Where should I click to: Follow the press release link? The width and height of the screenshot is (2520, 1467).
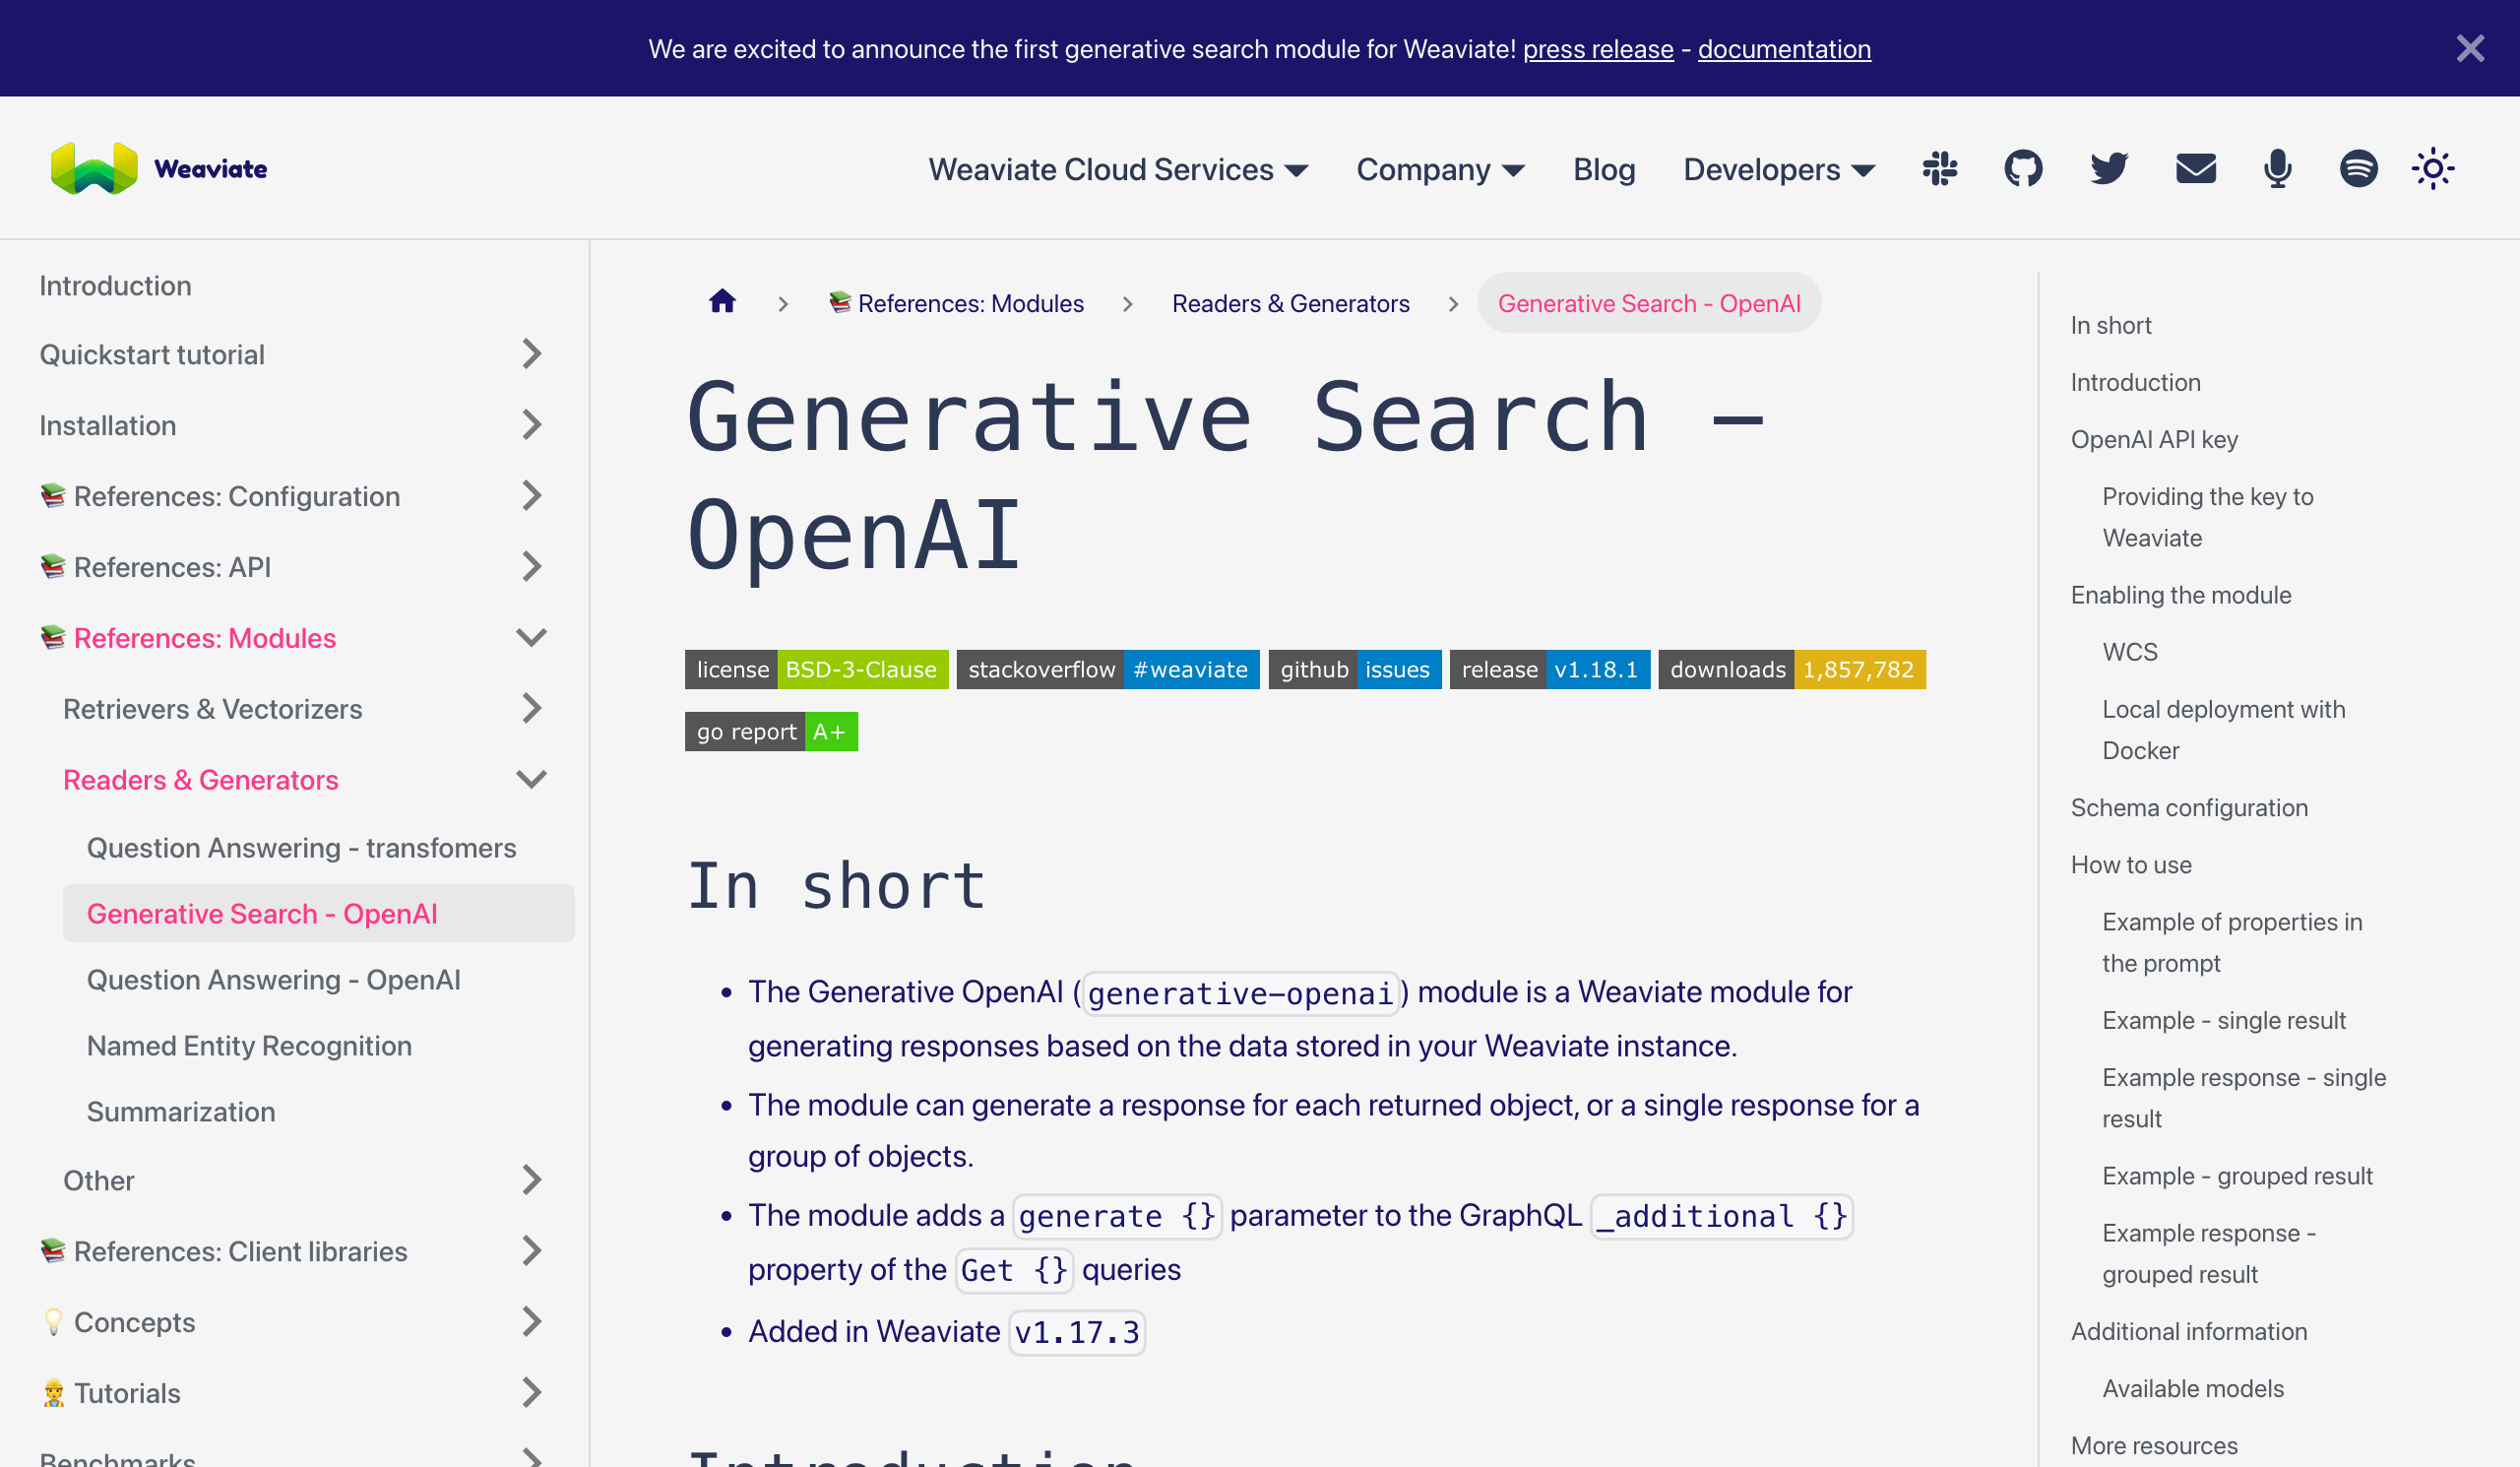coord(1598,49)
